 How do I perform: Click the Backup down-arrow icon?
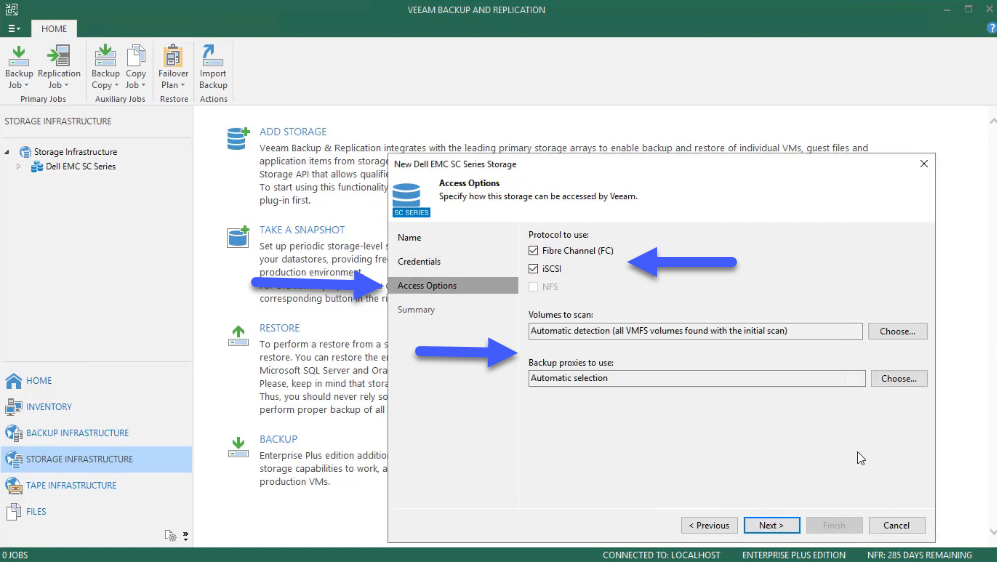(x=238, y=447)
